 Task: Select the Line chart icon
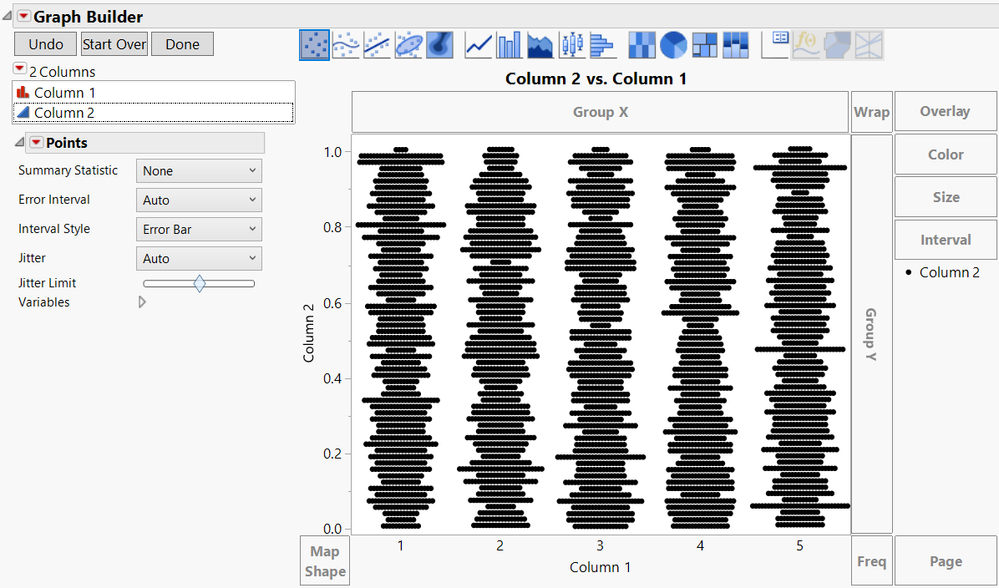tap(478, 45)
